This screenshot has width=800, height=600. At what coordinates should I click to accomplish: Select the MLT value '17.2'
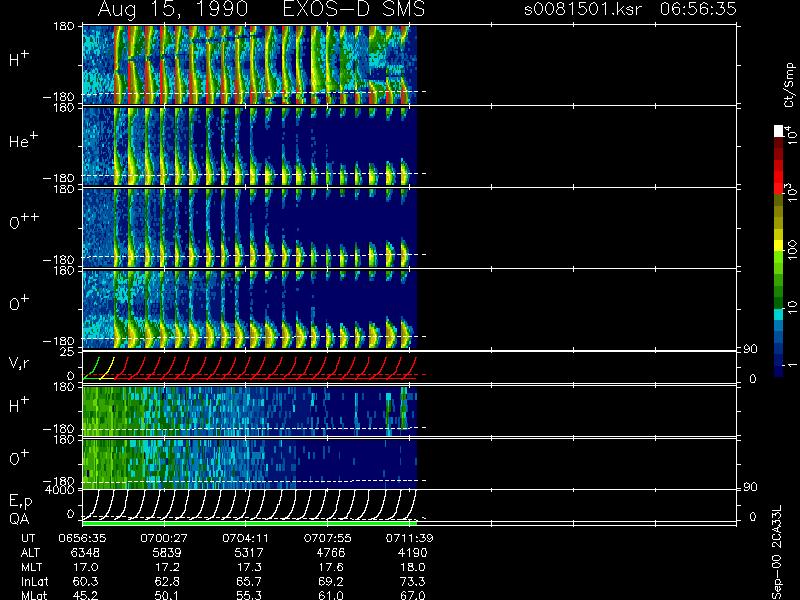167,567
